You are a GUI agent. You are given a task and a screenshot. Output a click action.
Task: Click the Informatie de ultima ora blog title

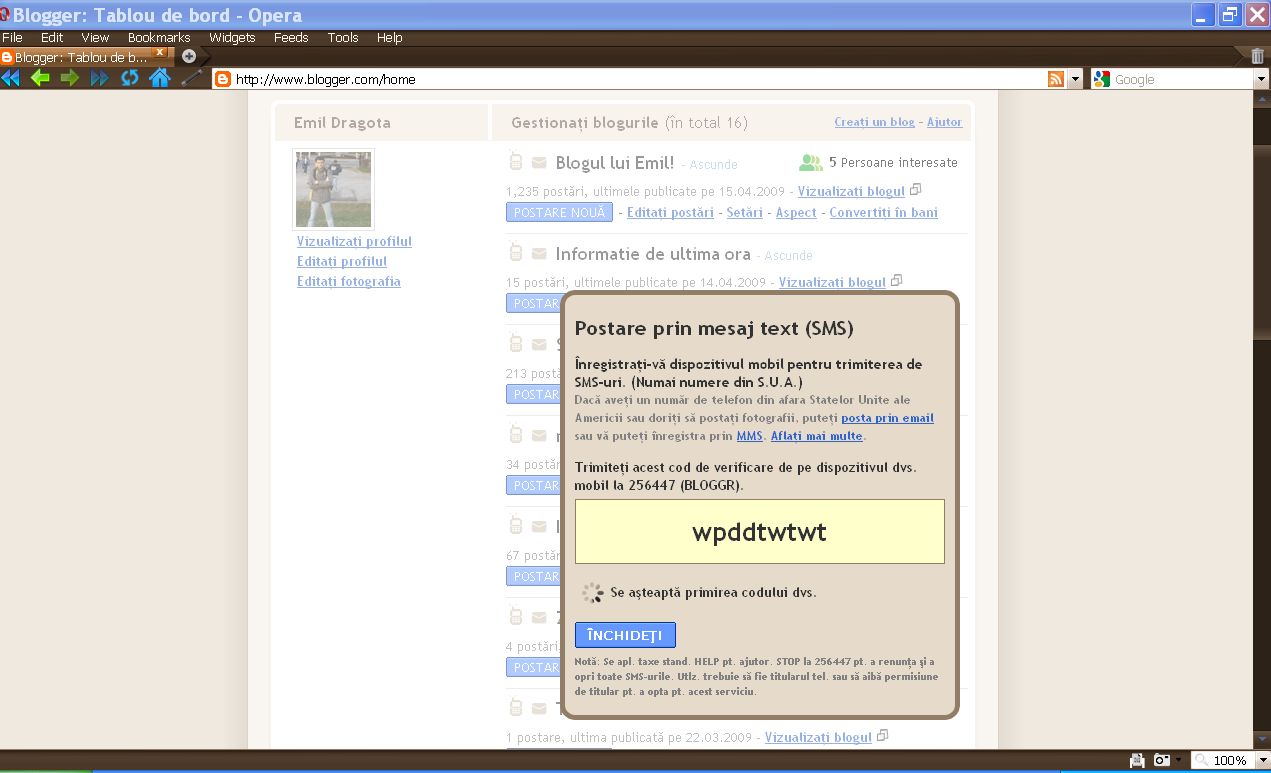tap(653, 254)
